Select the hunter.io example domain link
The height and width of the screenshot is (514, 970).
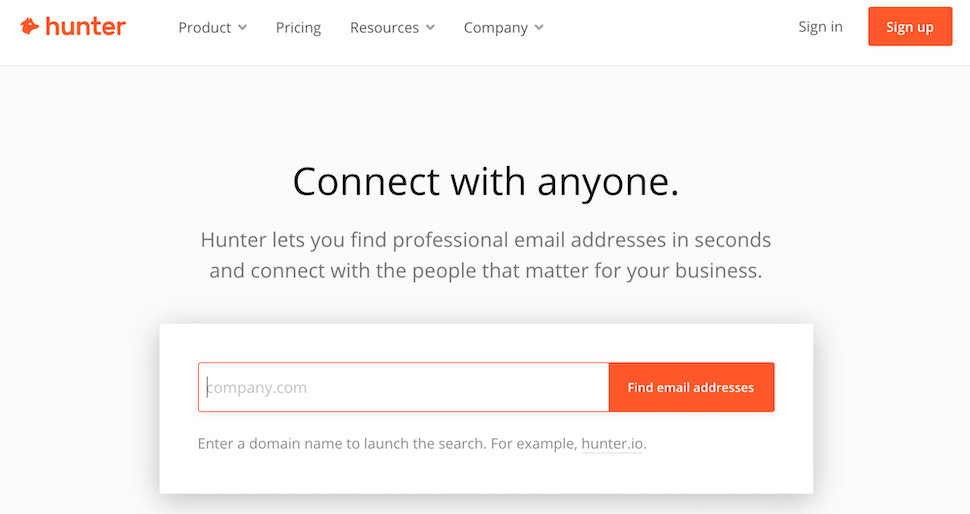click(612, 443)
